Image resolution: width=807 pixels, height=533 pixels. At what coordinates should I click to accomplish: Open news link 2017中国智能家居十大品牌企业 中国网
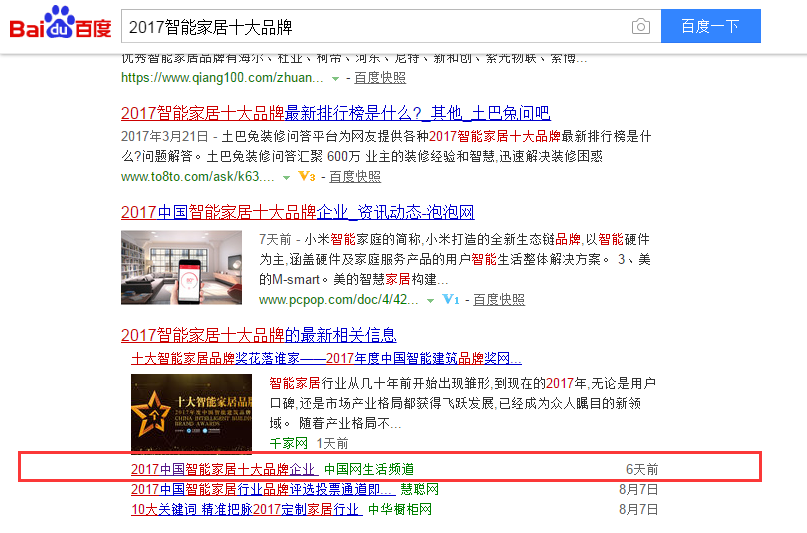224,469
